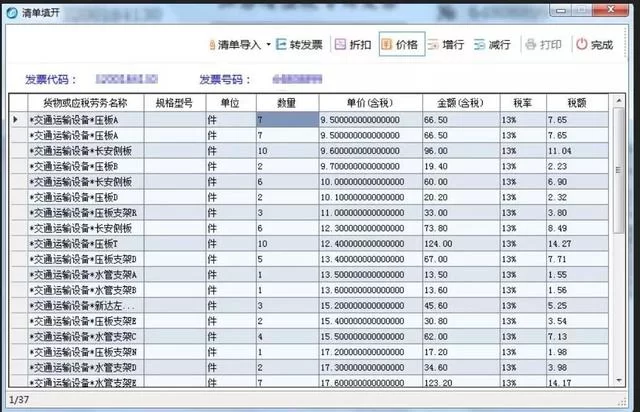The image size is (640, 412).
Task: Click the 清单导入 import icon
Action: click(x=209, y=45)
